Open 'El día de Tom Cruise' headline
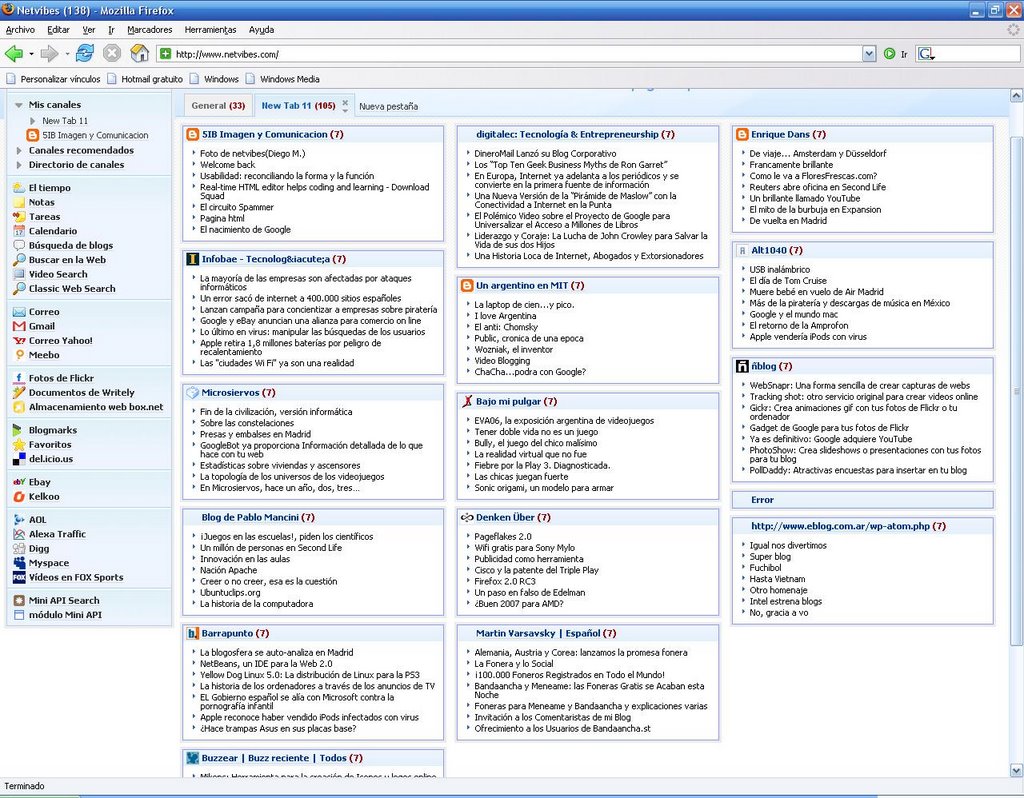Image resolution: width=1024 pixels, height=798 pixels. (788, 281)
